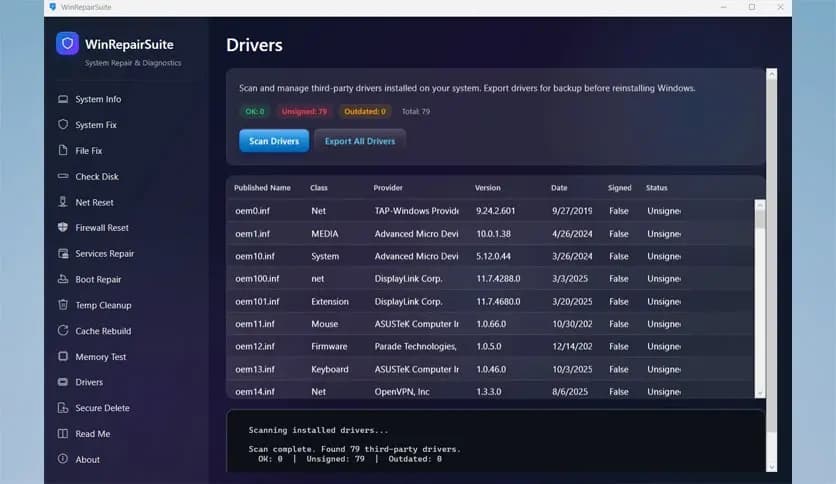
Task: Click the Check Disk drive icon
Action: tap(63, 176)
